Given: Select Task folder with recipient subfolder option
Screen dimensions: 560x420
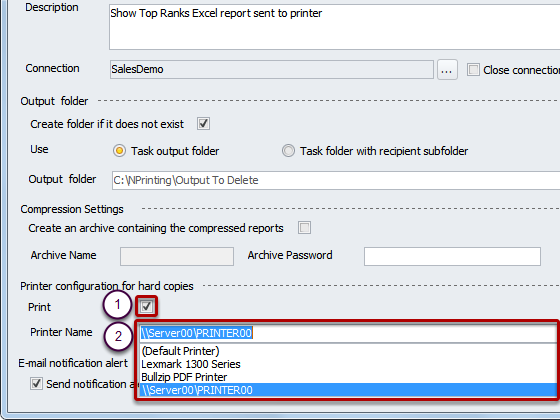Looking at the screenshot, I should pyautogui.click(x=288, y=151).
